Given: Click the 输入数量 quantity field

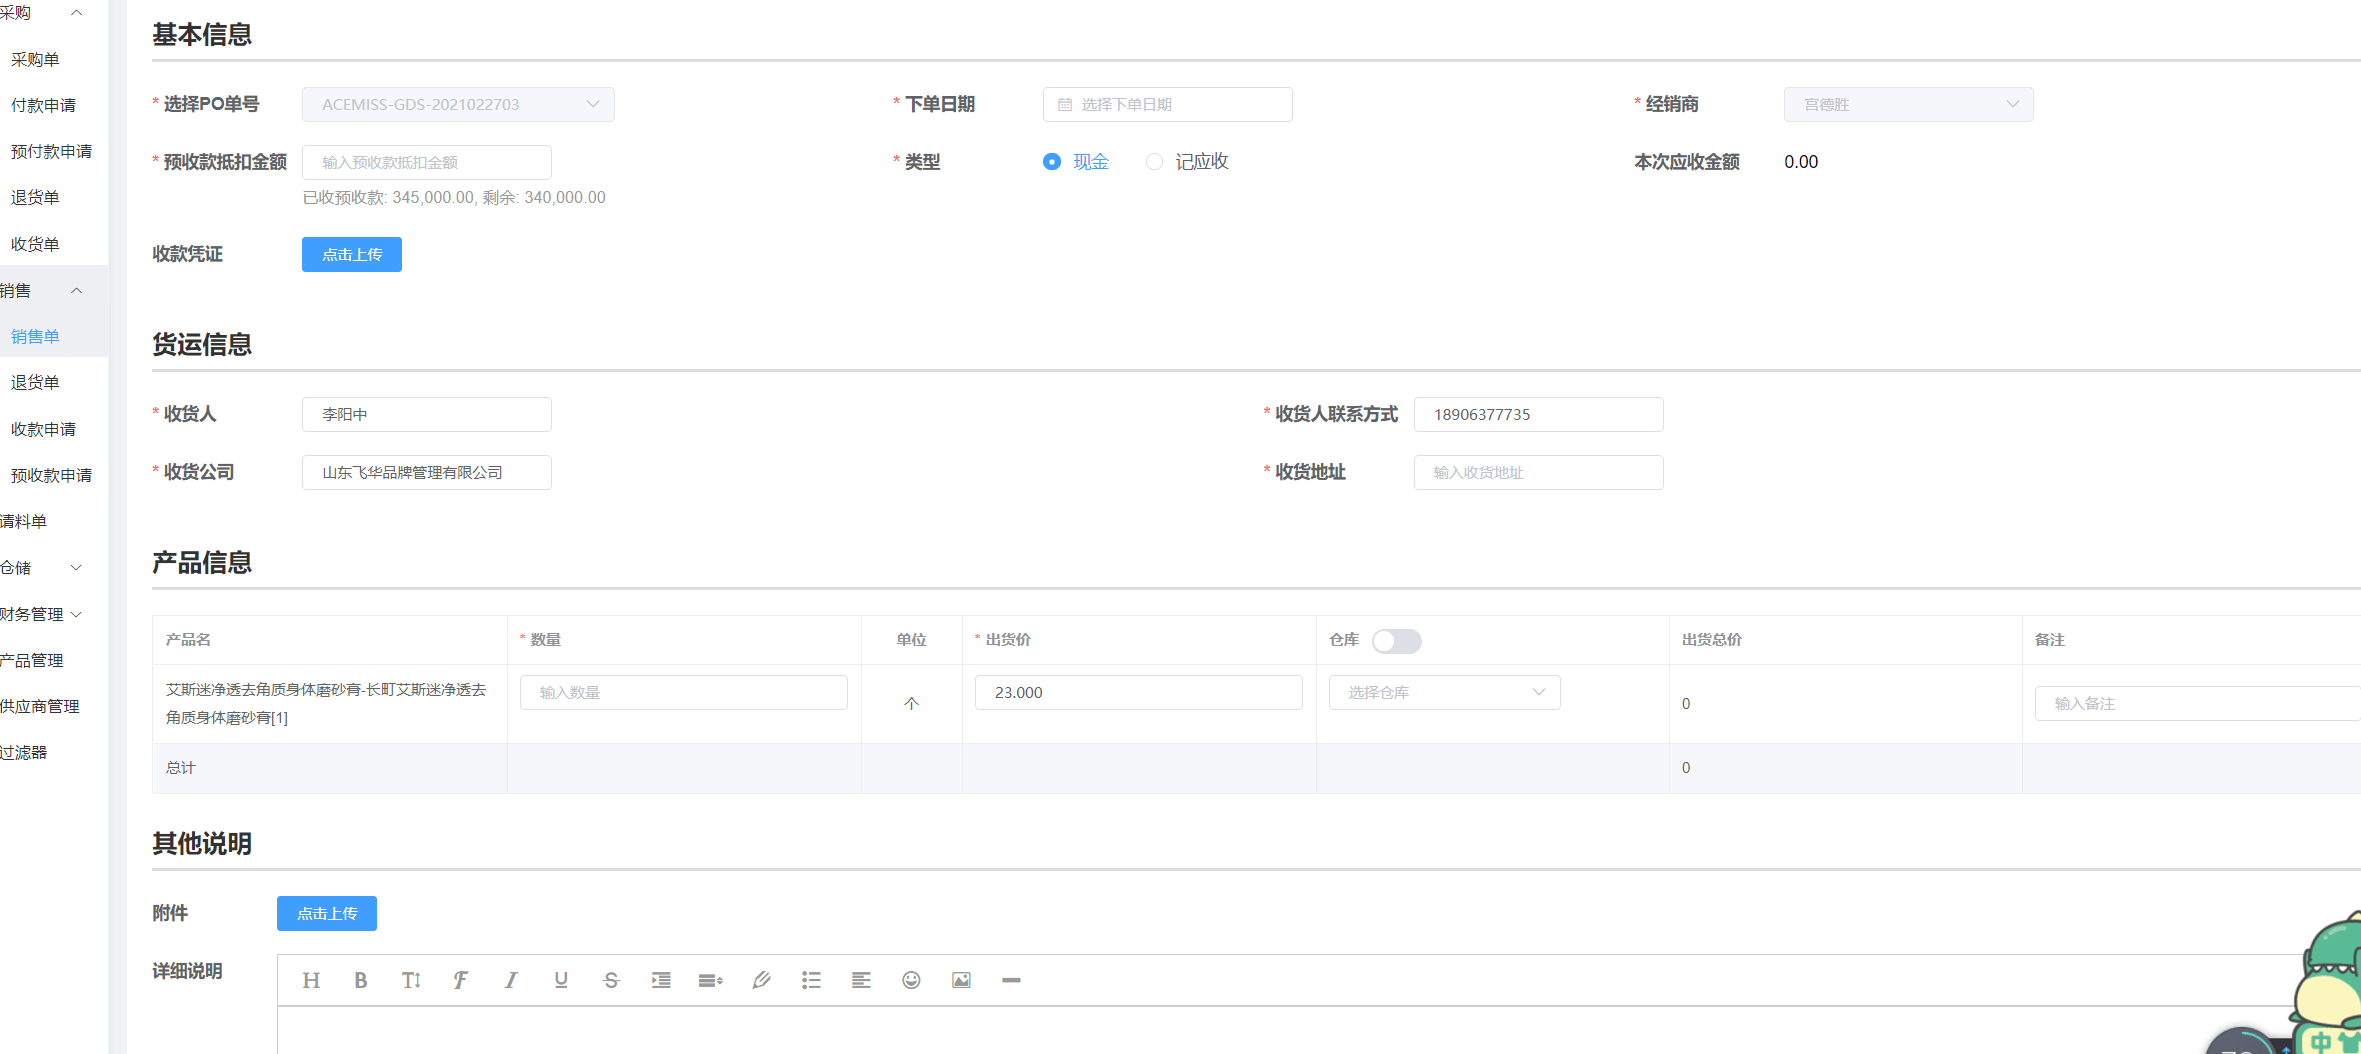Looking at the screenshot, I should click(684, 693).
